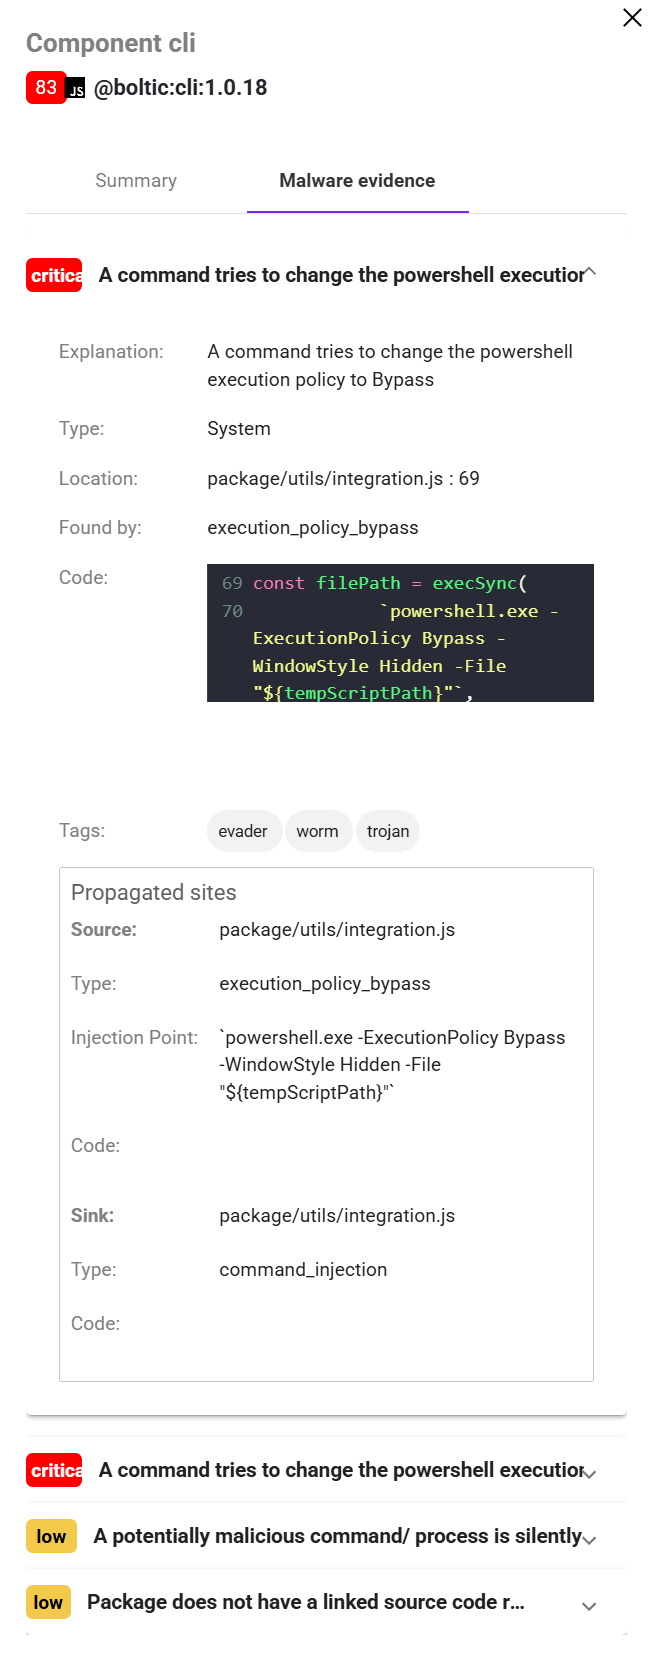Close the Component cli panel
The image size is (661, 1654).
click(x=632, y=18)
